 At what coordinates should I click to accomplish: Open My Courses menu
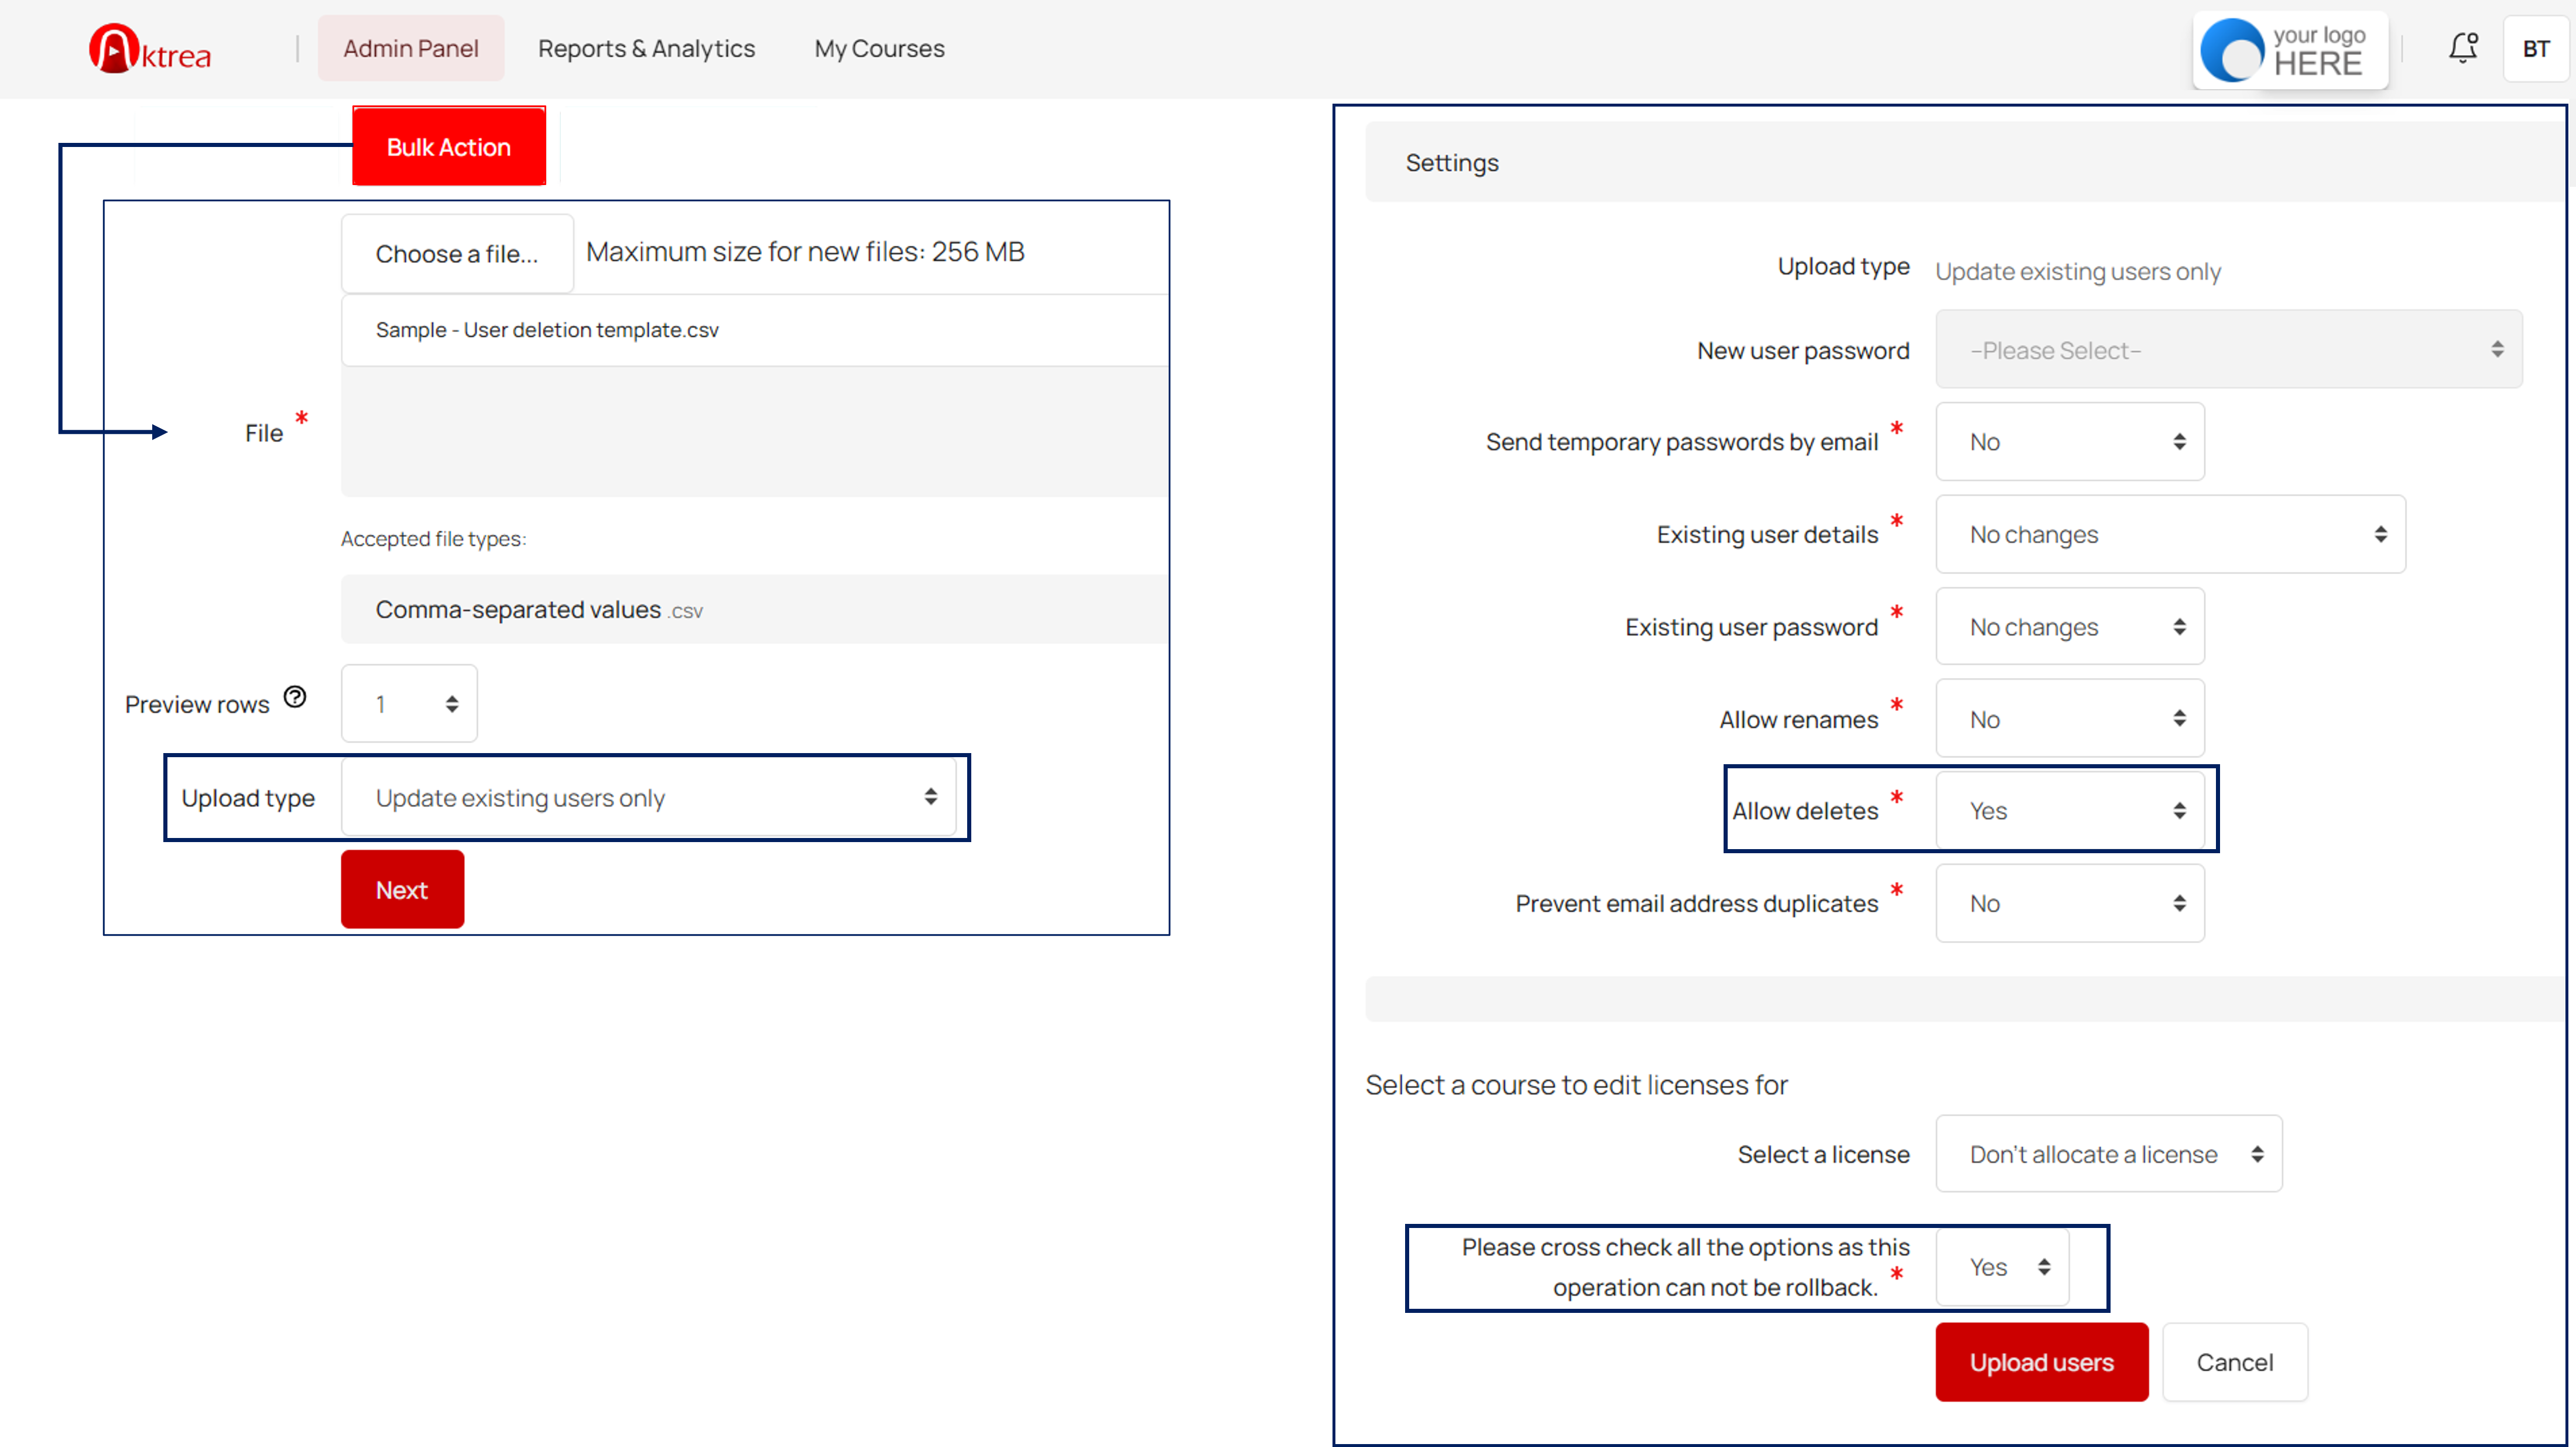pos(879,48)
